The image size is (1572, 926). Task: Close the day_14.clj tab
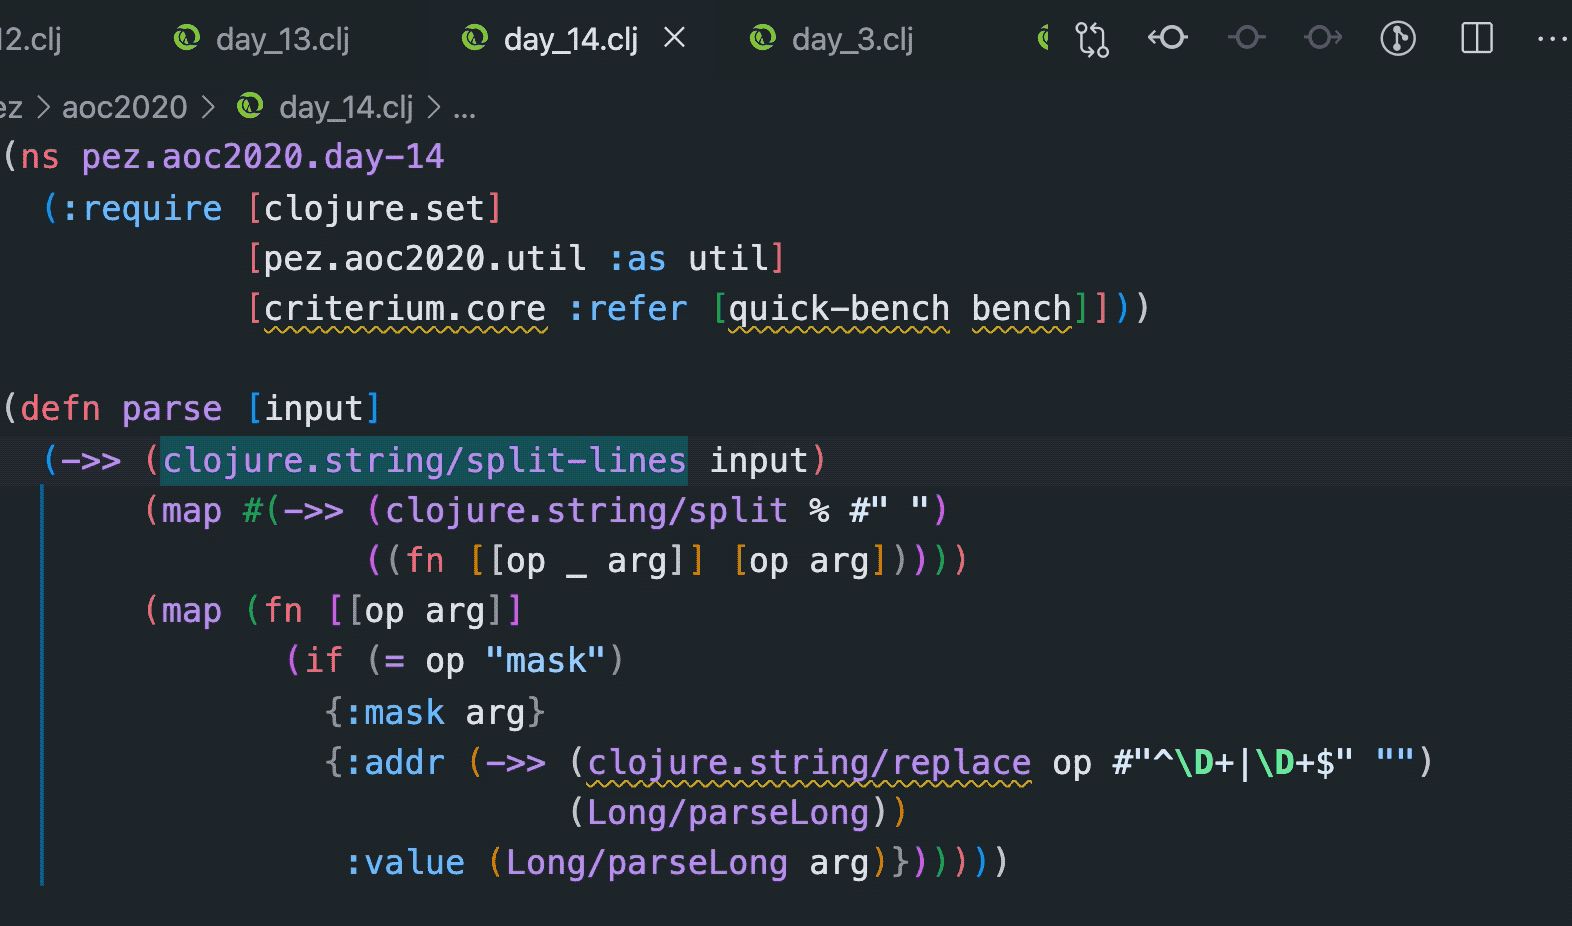[x=675, y=38]
